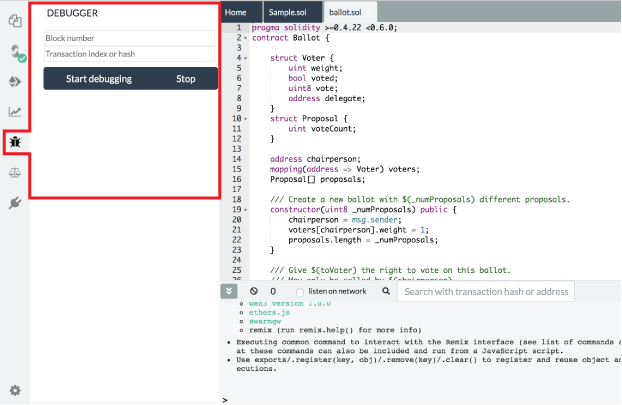
Task: Open the Solidity compiler icon with green check
Action: pyautogui.click(x=17, y=53)
